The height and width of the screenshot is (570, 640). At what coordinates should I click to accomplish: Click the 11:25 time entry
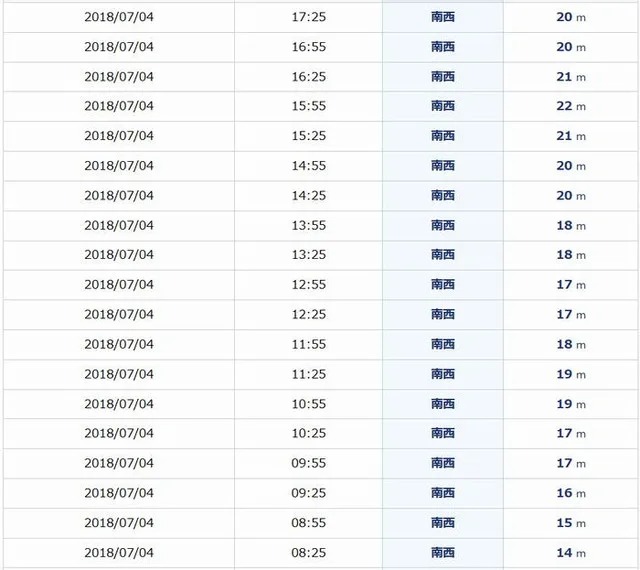tap(309, 374)
